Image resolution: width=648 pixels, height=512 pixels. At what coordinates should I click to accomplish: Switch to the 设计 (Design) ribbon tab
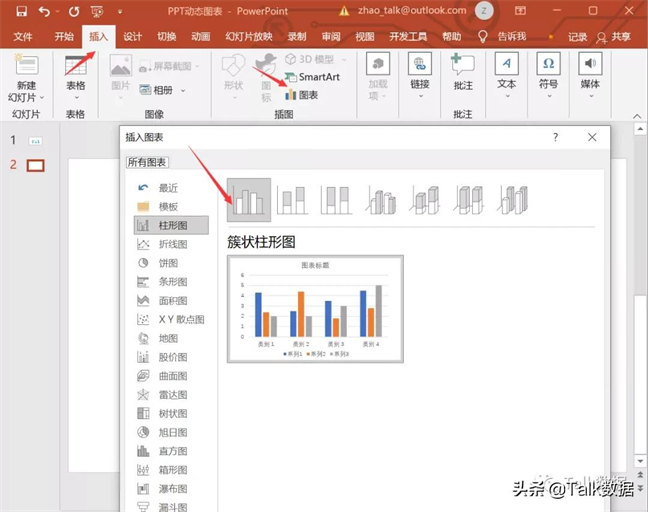132,37
